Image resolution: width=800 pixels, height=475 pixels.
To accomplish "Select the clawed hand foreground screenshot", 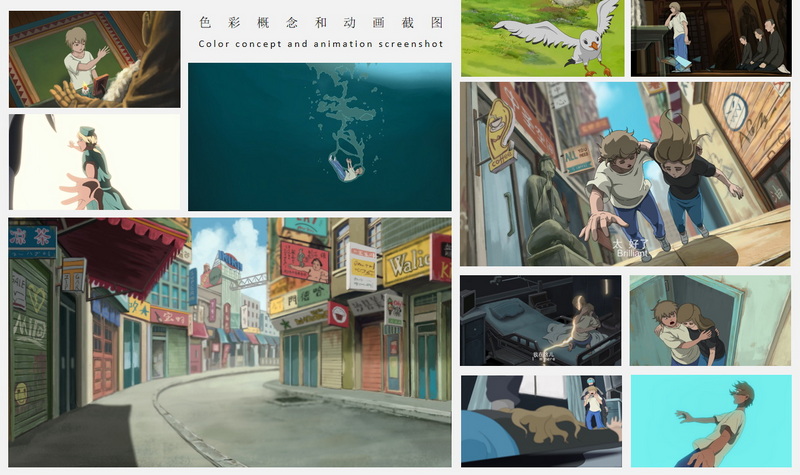I will pyautogui.click(x=540, y=421).
